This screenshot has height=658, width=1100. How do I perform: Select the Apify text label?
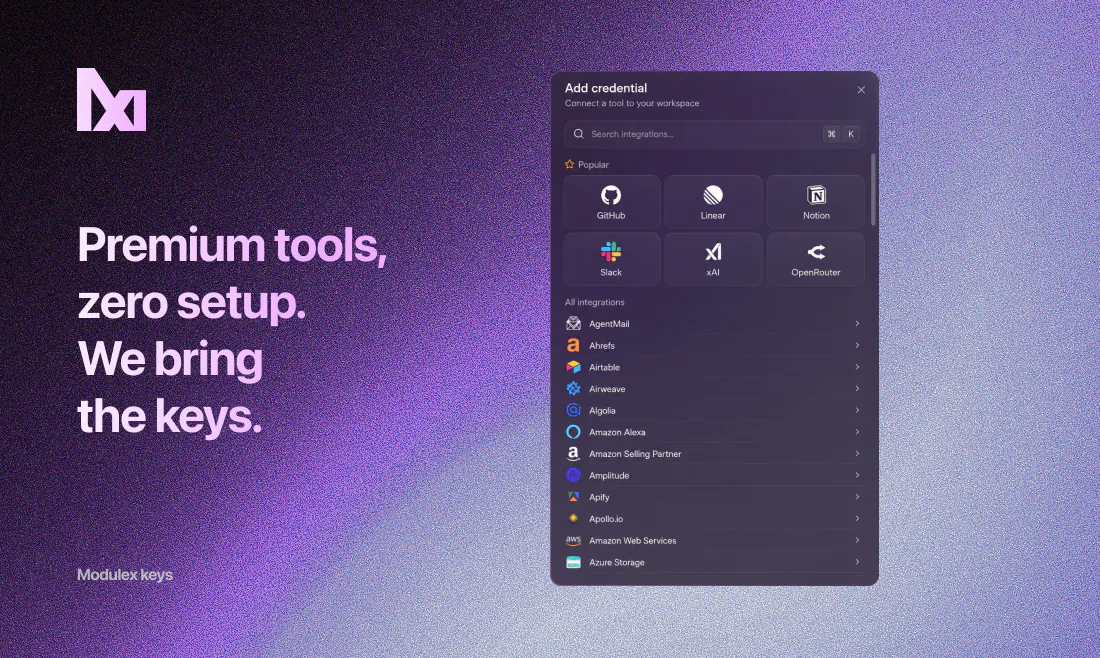(599, 497)
